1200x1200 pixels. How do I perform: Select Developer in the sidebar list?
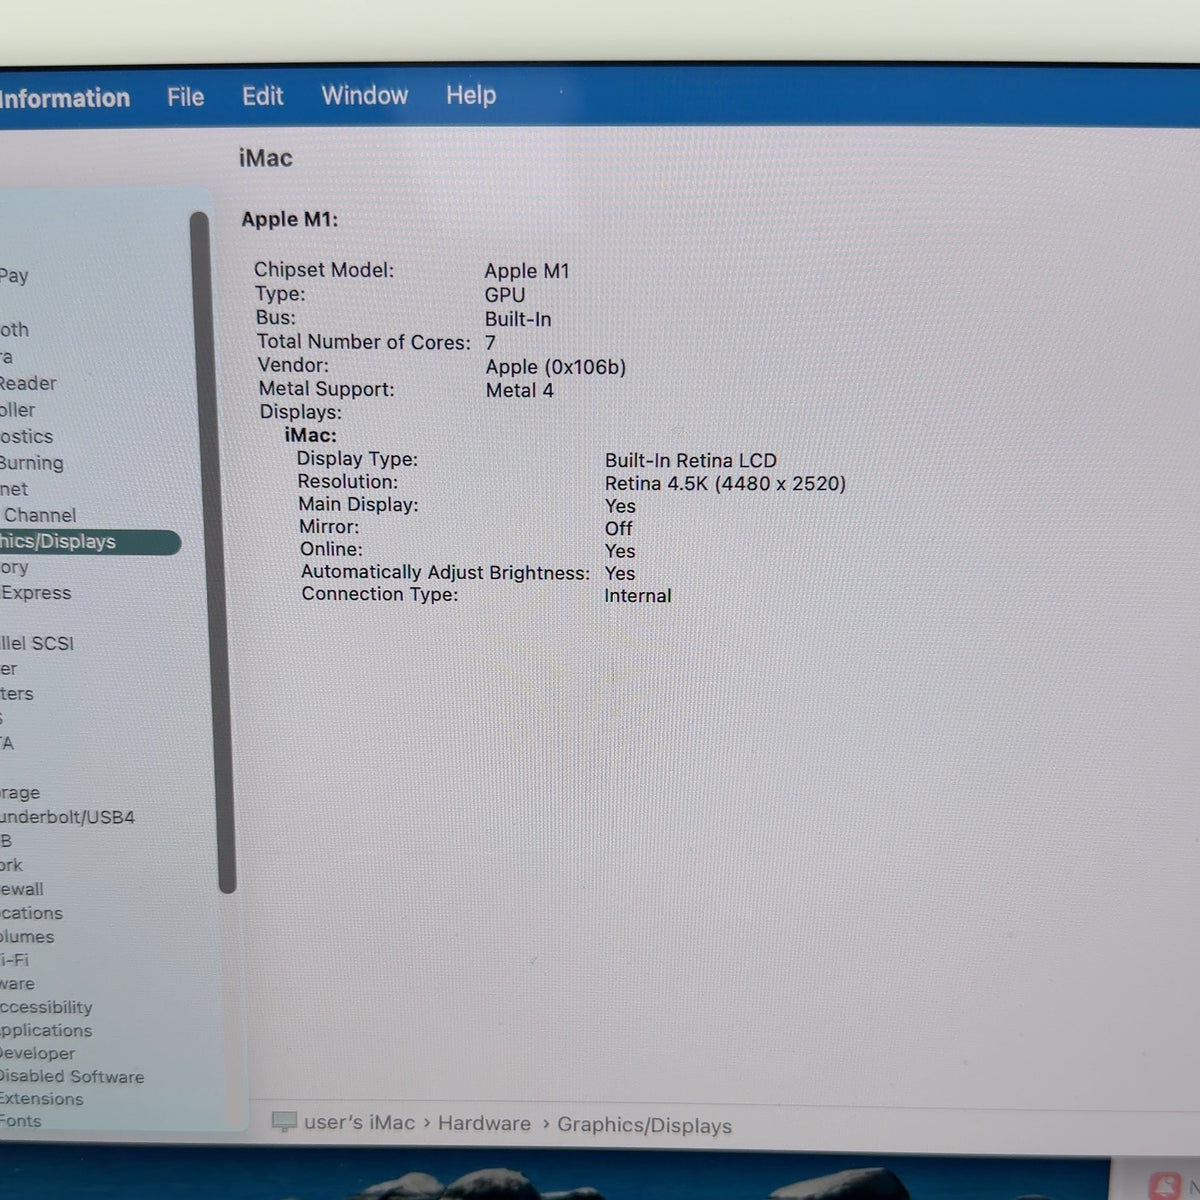(38, 1053)
